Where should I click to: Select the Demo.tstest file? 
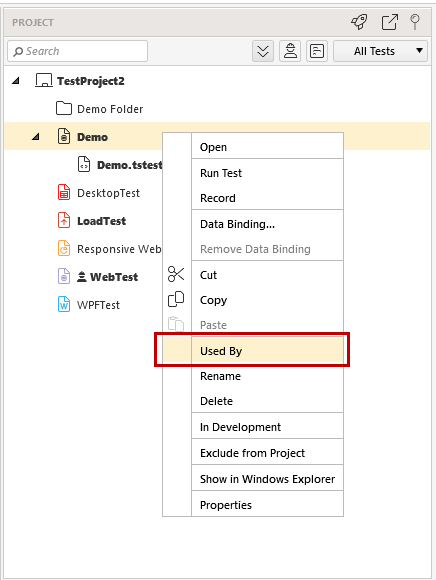coord(129,165)
